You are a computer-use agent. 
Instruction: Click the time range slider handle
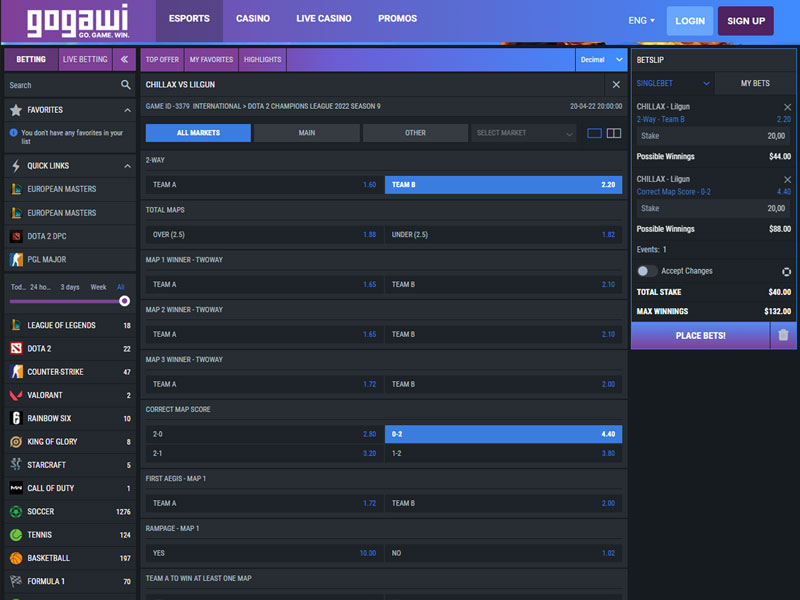click(x=124, y=301)
